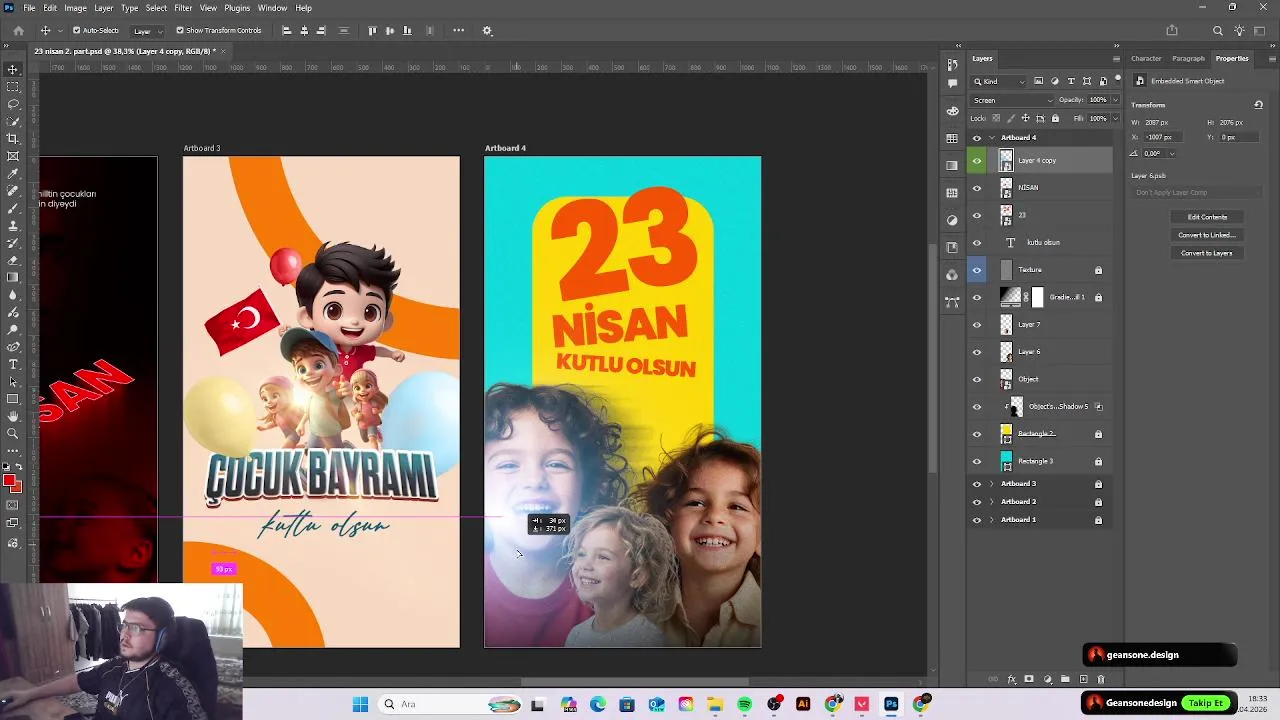Open the Opacity value dropdown arrow
Image resolution: width=1280 pixels, height=720 pixels.
click(1115, 100)
